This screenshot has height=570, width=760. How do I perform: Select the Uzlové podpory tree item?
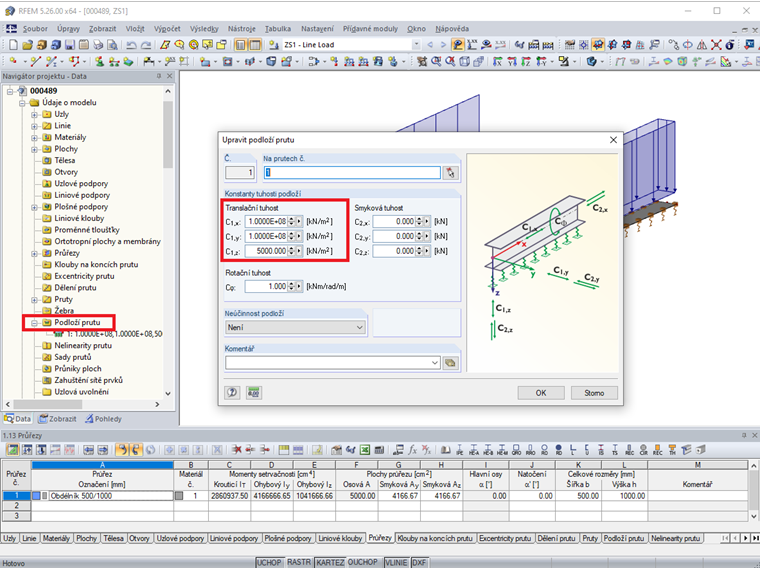81,184
